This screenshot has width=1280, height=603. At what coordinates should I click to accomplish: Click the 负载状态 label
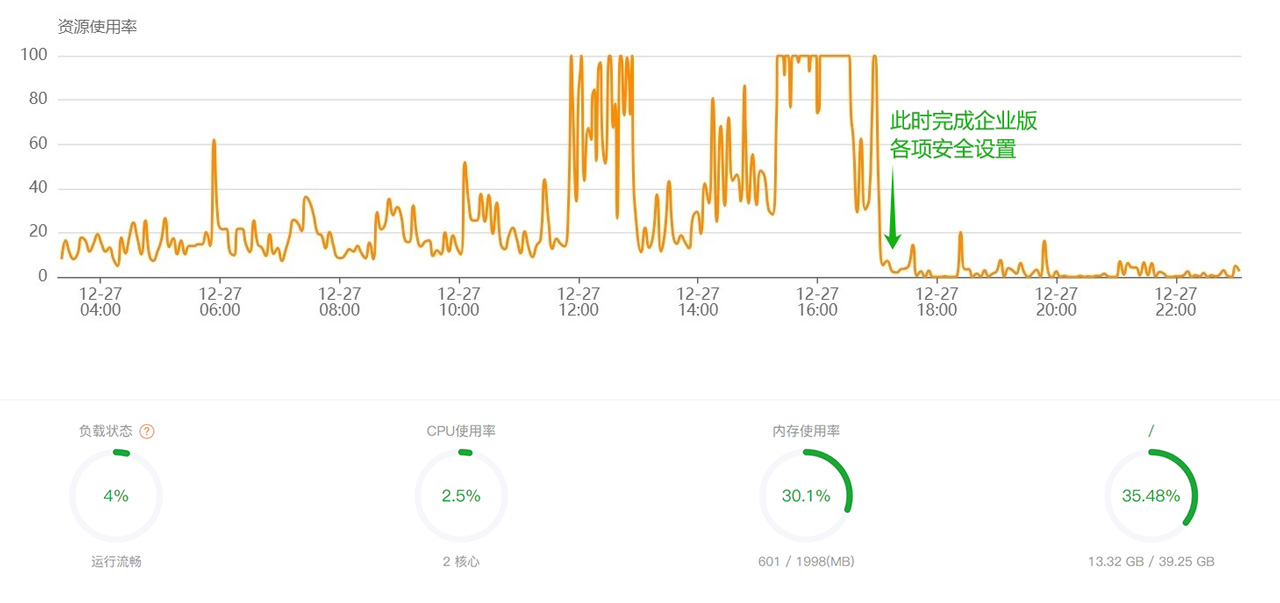tap(106, 432)
